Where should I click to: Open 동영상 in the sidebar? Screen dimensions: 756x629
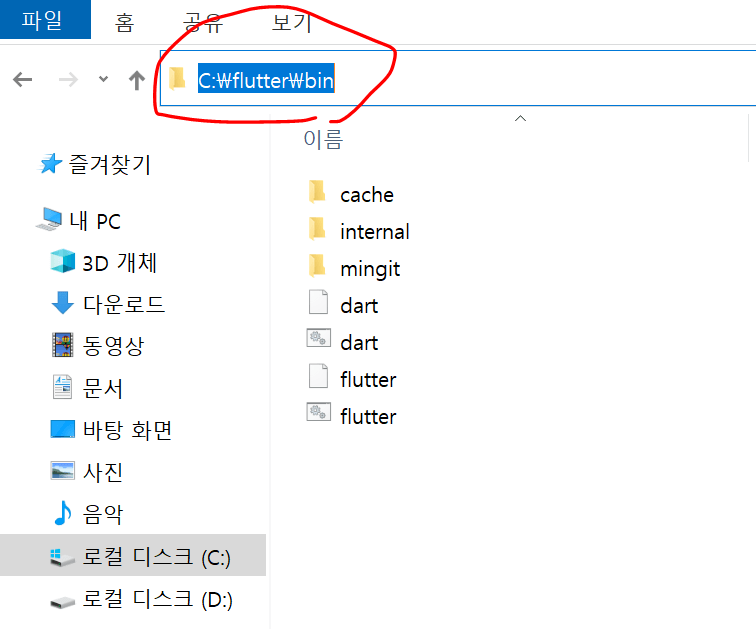coord(113,346)
